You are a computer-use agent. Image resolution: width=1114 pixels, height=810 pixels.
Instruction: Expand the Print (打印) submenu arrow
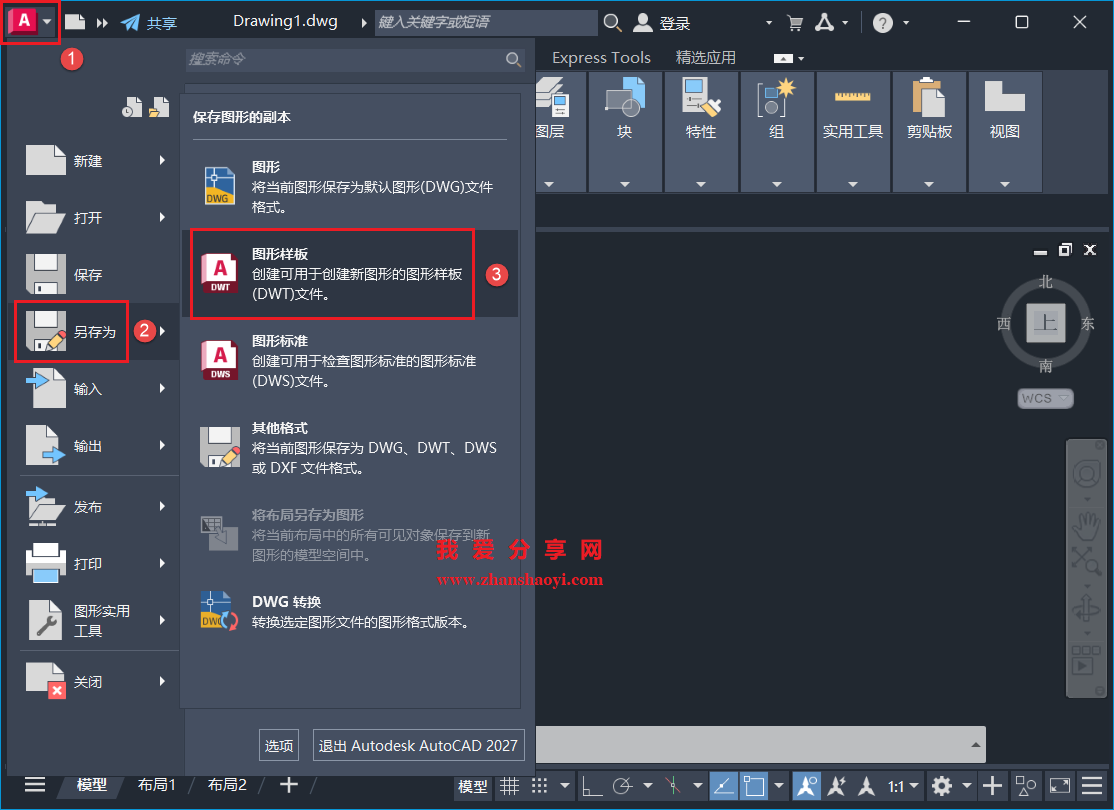(162, 563)
